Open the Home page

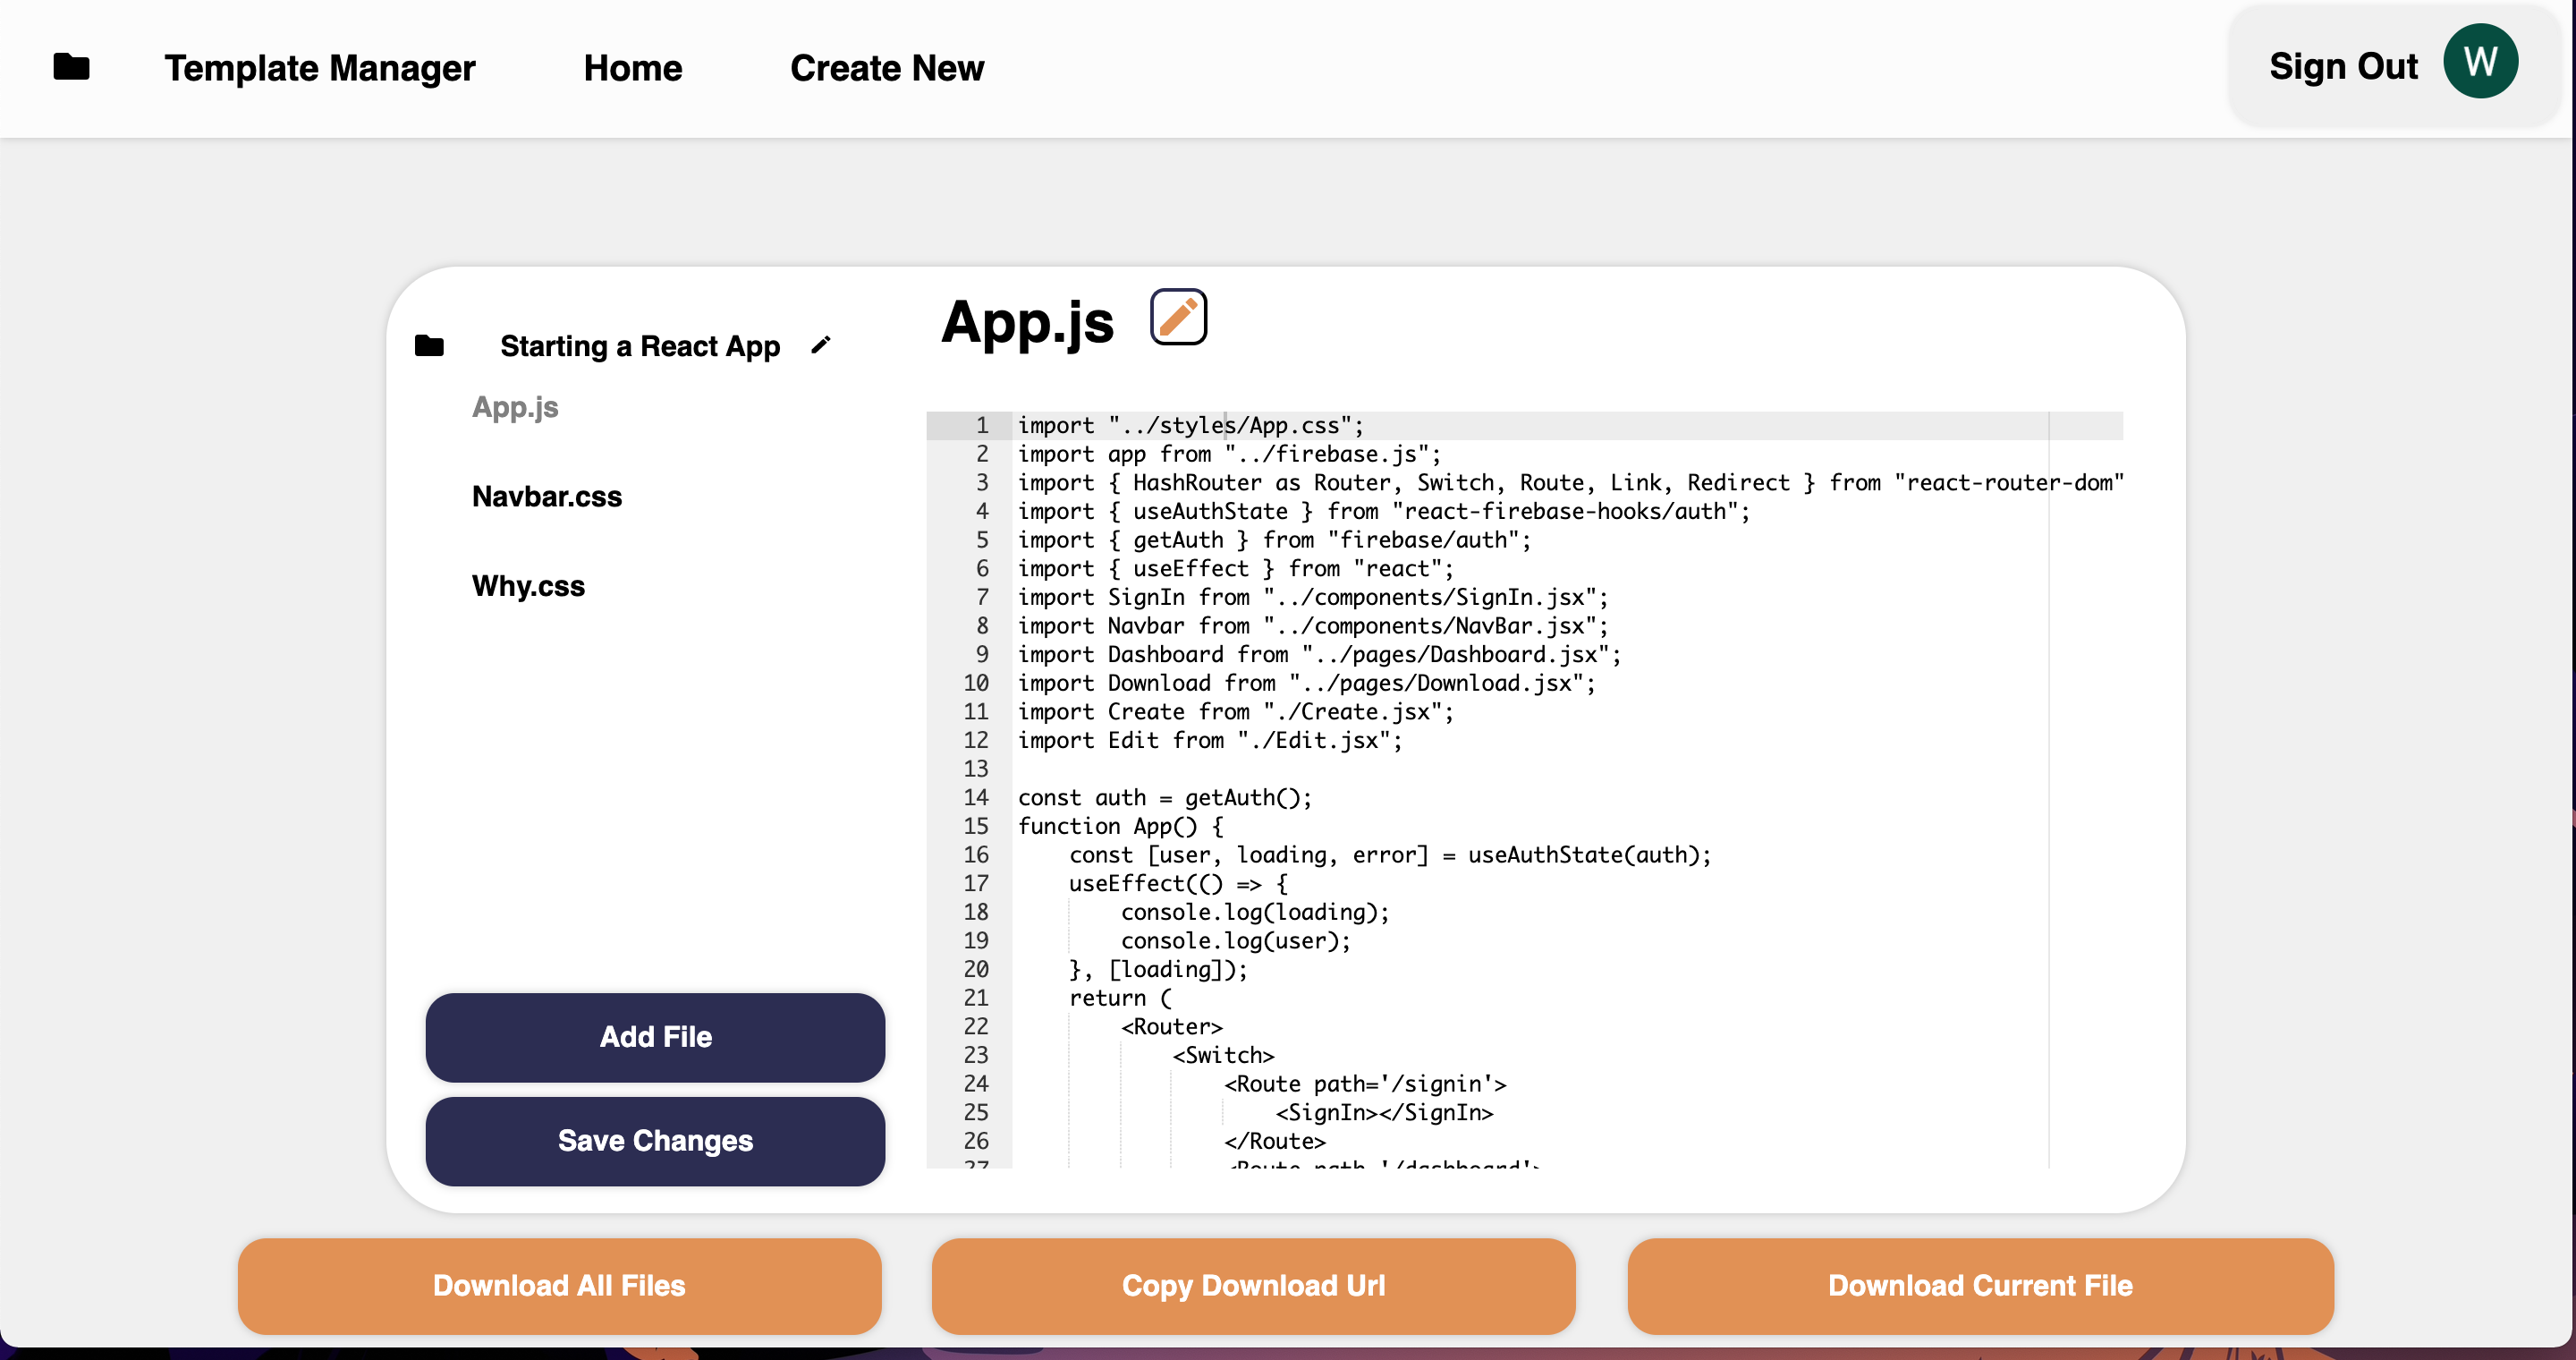click(632, 68)
